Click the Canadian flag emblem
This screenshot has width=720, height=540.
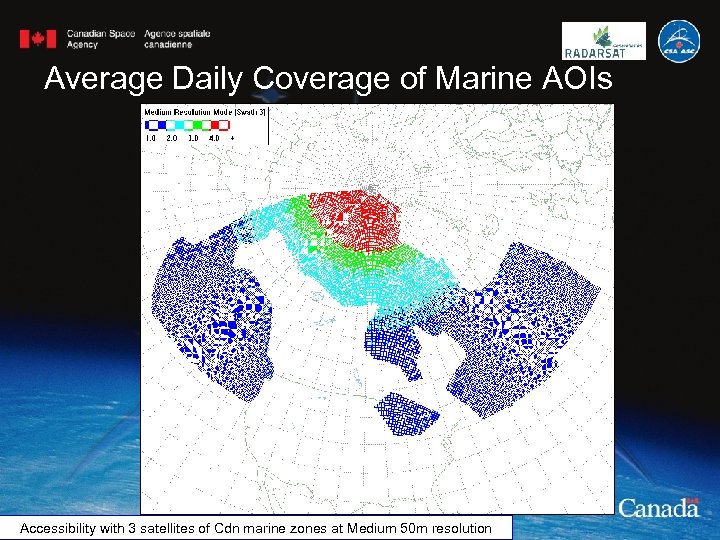(x=38, y=39)
